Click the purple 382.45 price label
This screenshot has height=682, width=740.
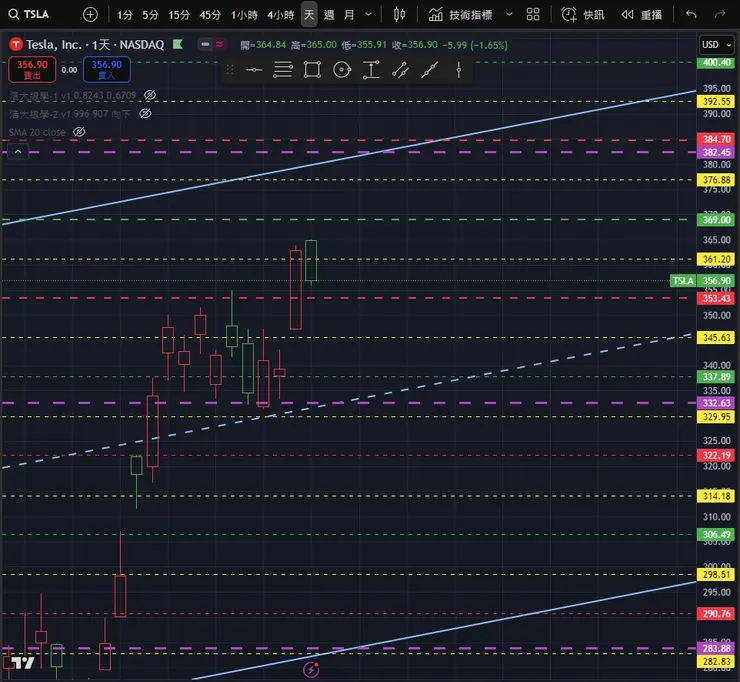click(716, 152)
